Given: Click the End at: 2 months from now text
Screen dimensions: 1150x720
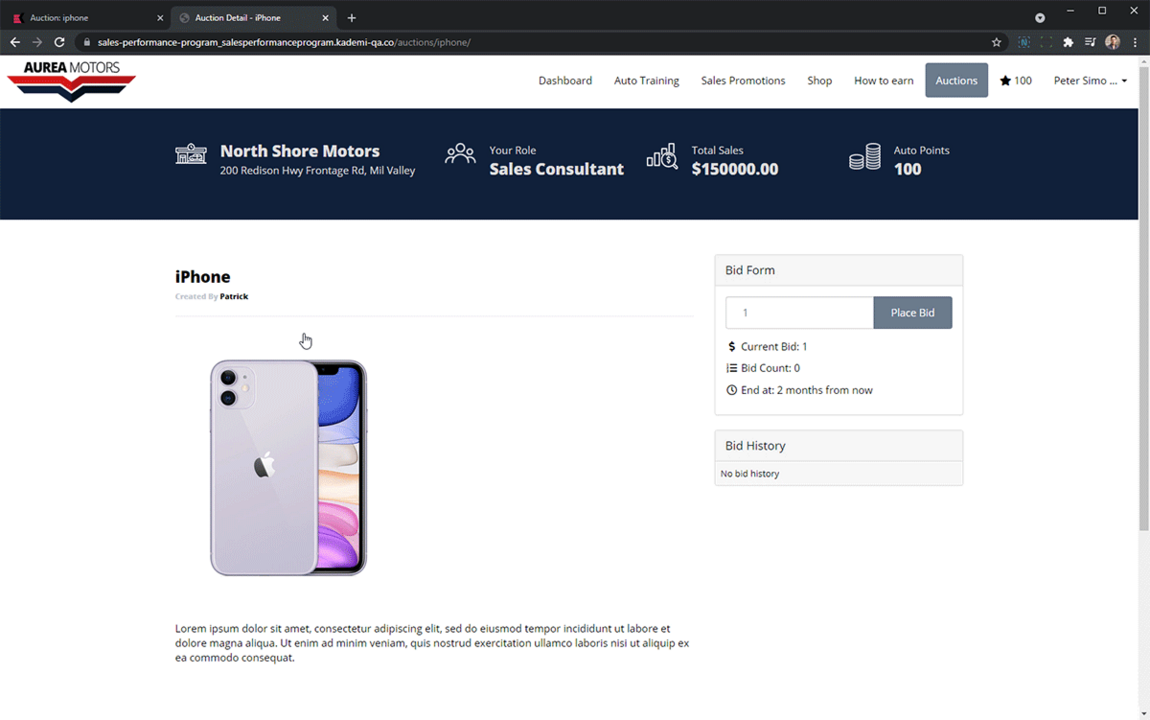Looking at the screenshot, I should pos(807,390).
